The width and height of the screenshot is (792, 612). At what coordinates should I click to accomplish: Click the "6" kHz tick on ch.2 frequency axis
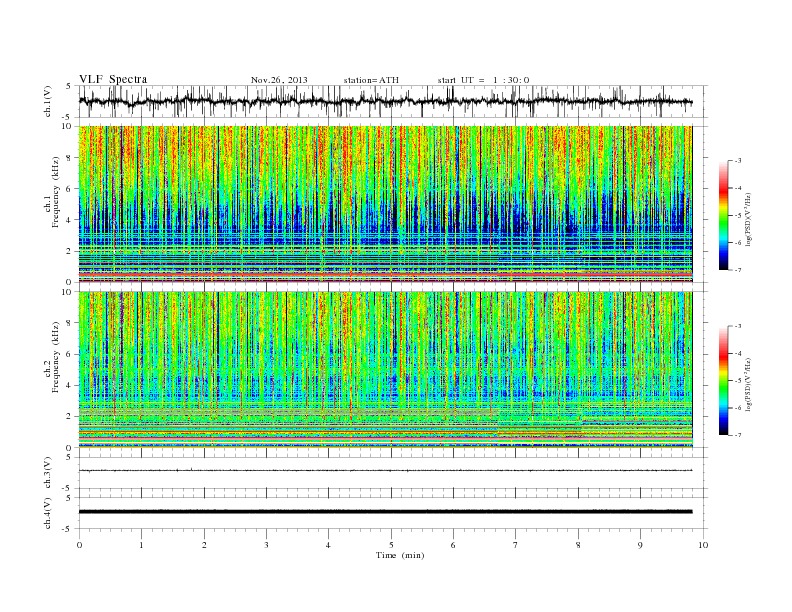tap(70, 354)
